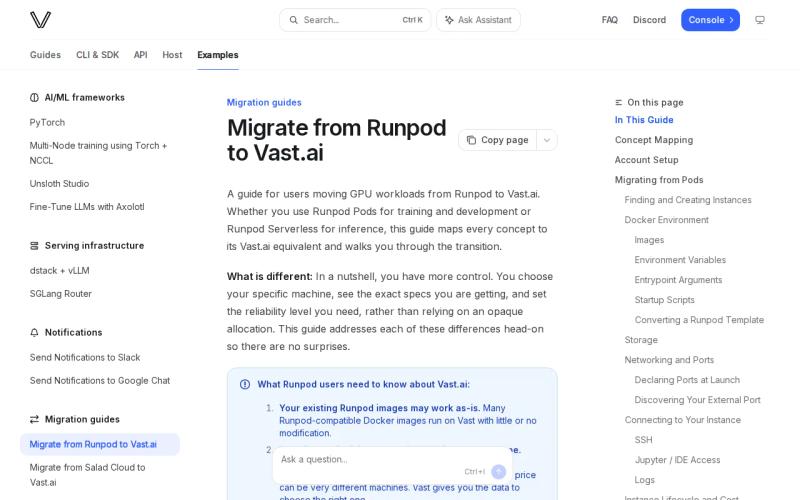Expand the Copy page dropdown arrow
This screenshot has width=800, height=500.
point(546,140)
